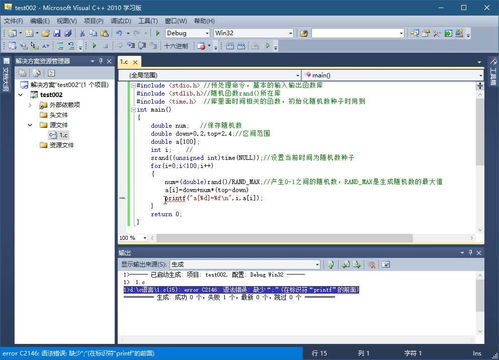Screen dimensions: 499x360
Task: Click the editor horizontal scrollbar
Action: tap(284, 238)
